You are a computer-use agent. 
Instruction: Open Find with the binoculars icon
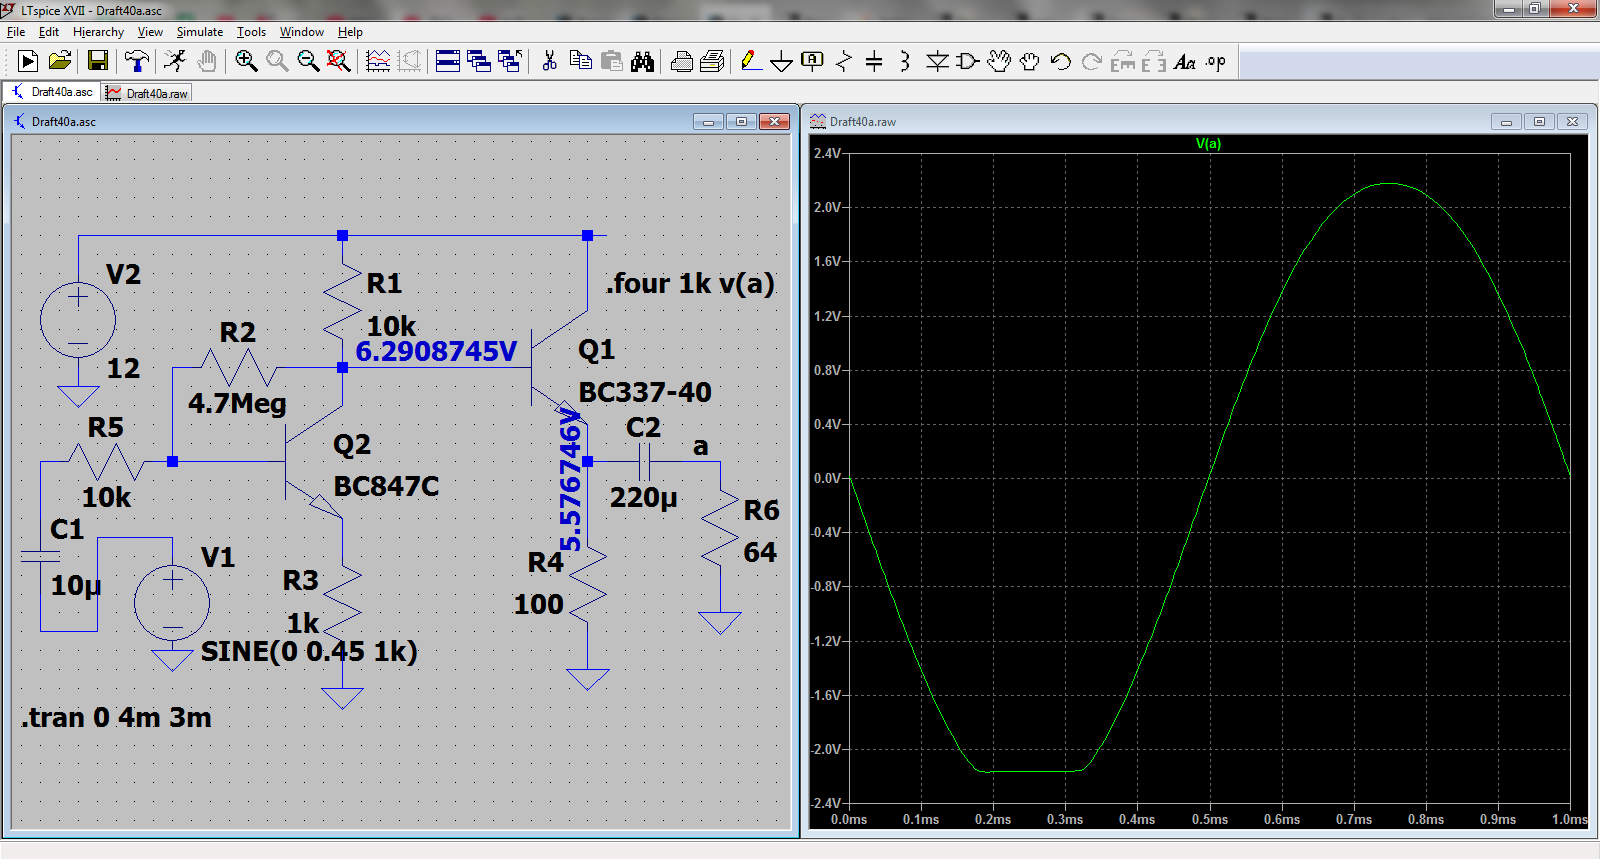coord(642,62)
